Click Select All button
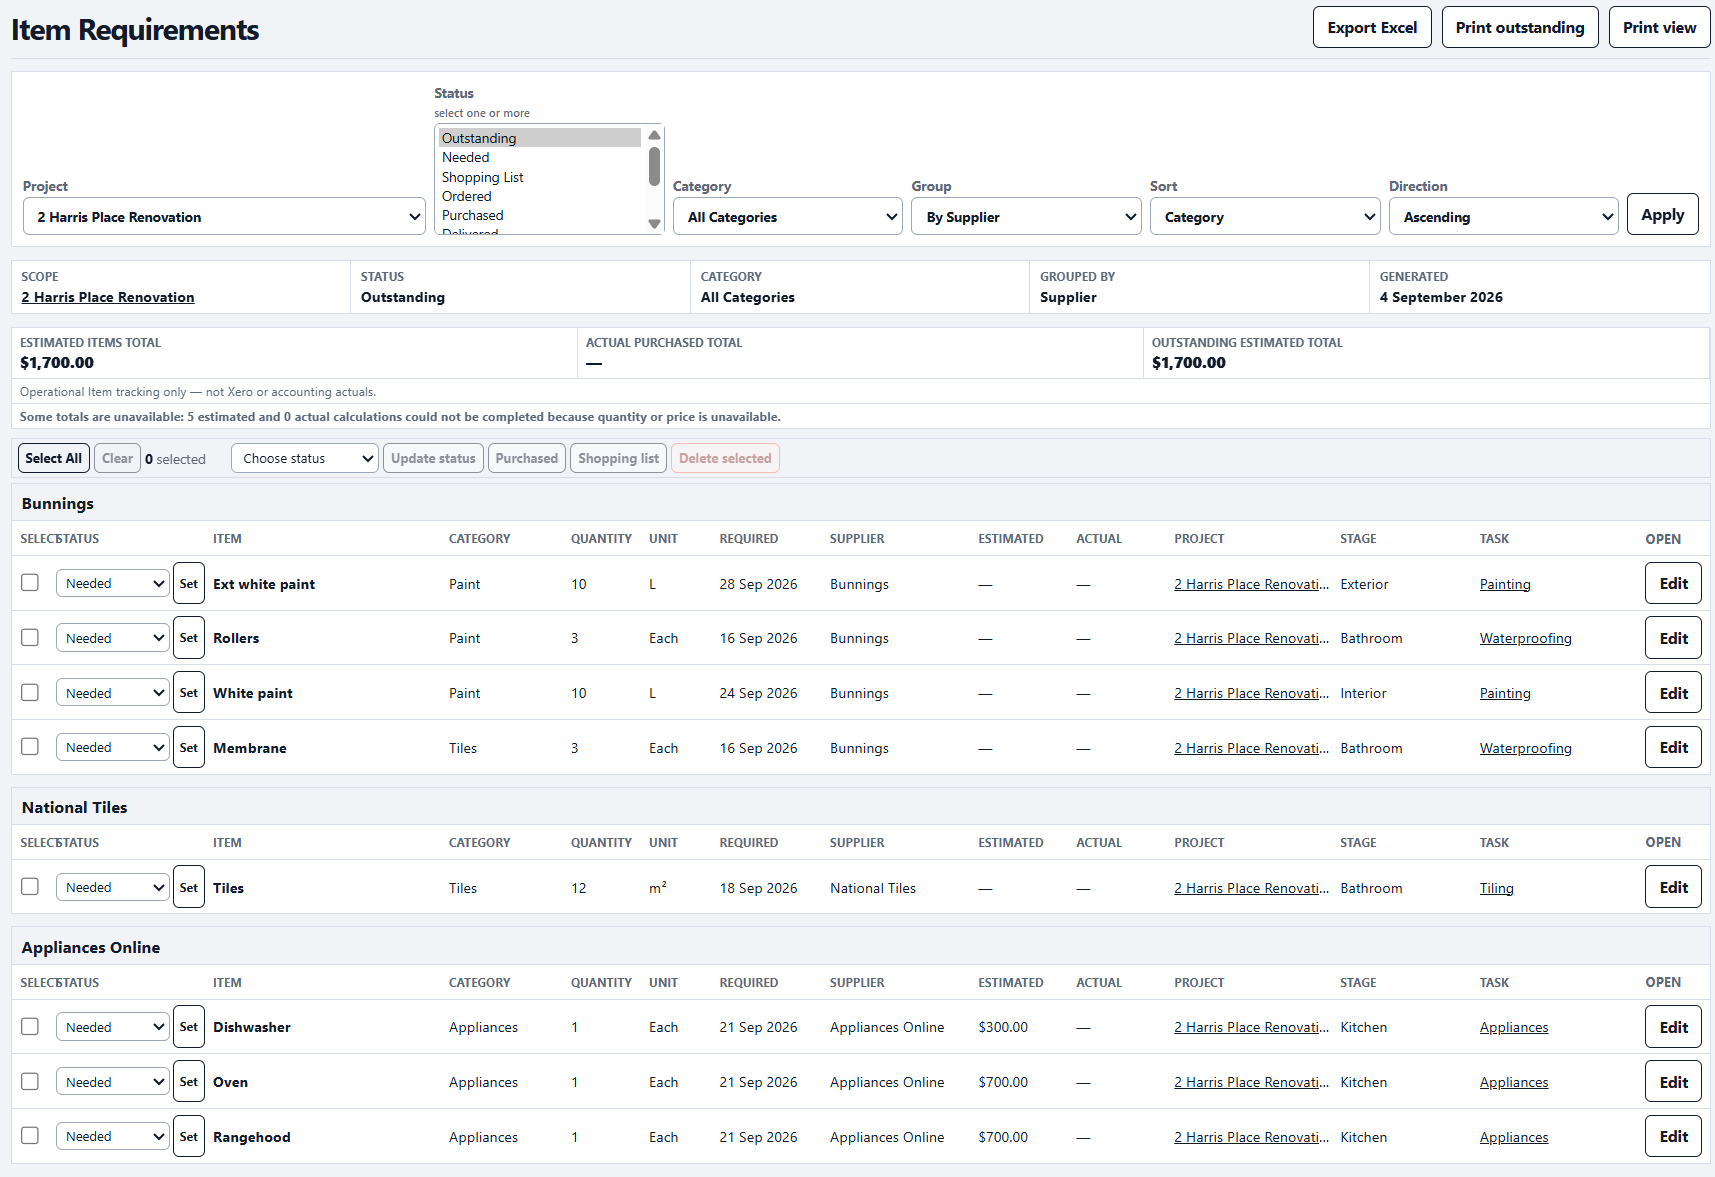1715x1177 pixels. click(54, 458)
